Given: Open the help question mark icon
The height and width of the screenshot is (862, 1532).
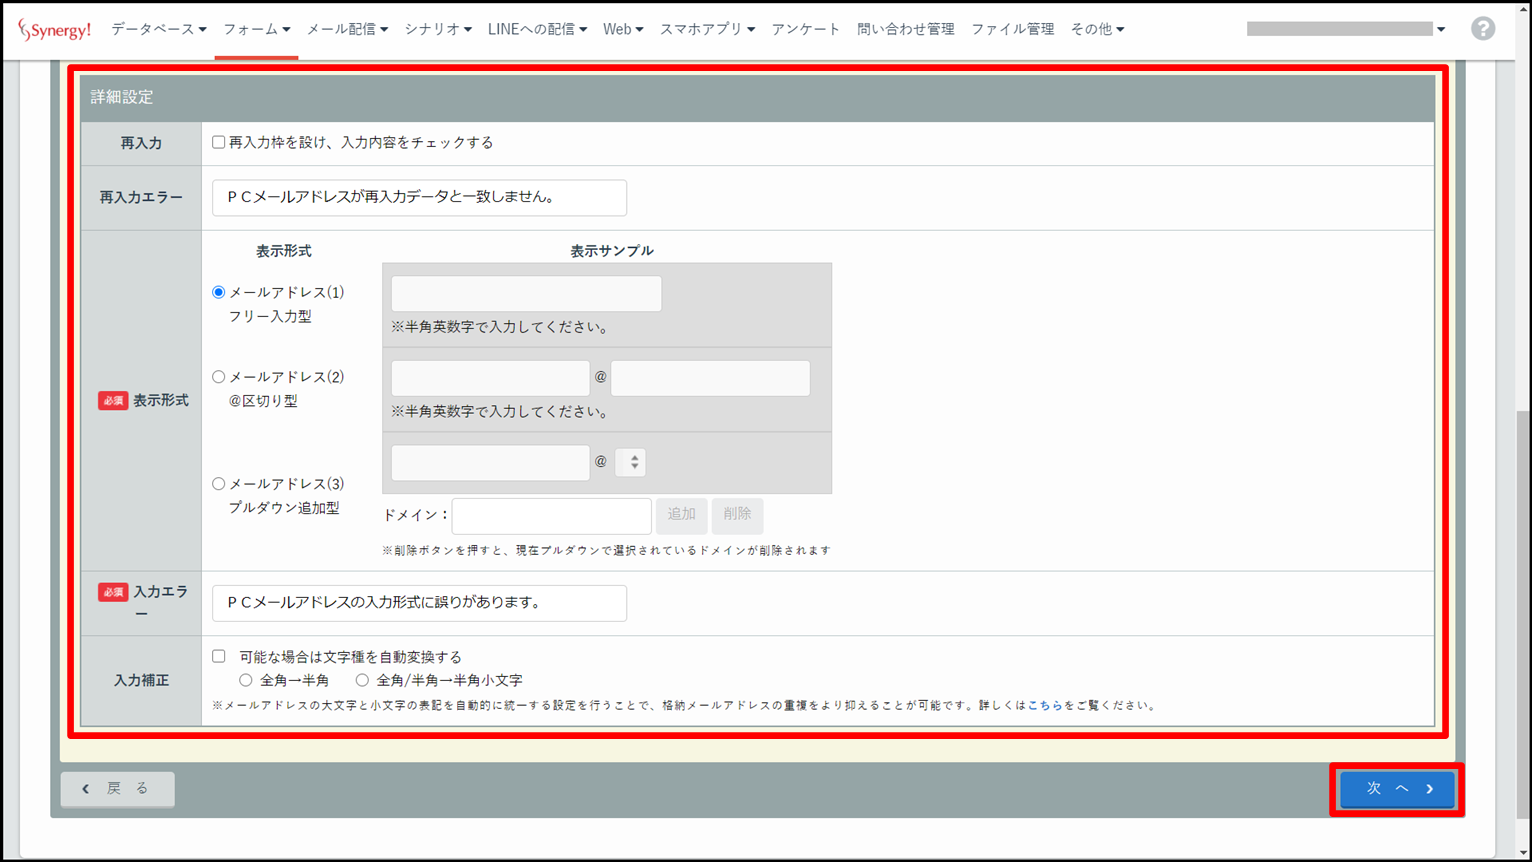Looking at the screenshot, I should [1482, 29].
